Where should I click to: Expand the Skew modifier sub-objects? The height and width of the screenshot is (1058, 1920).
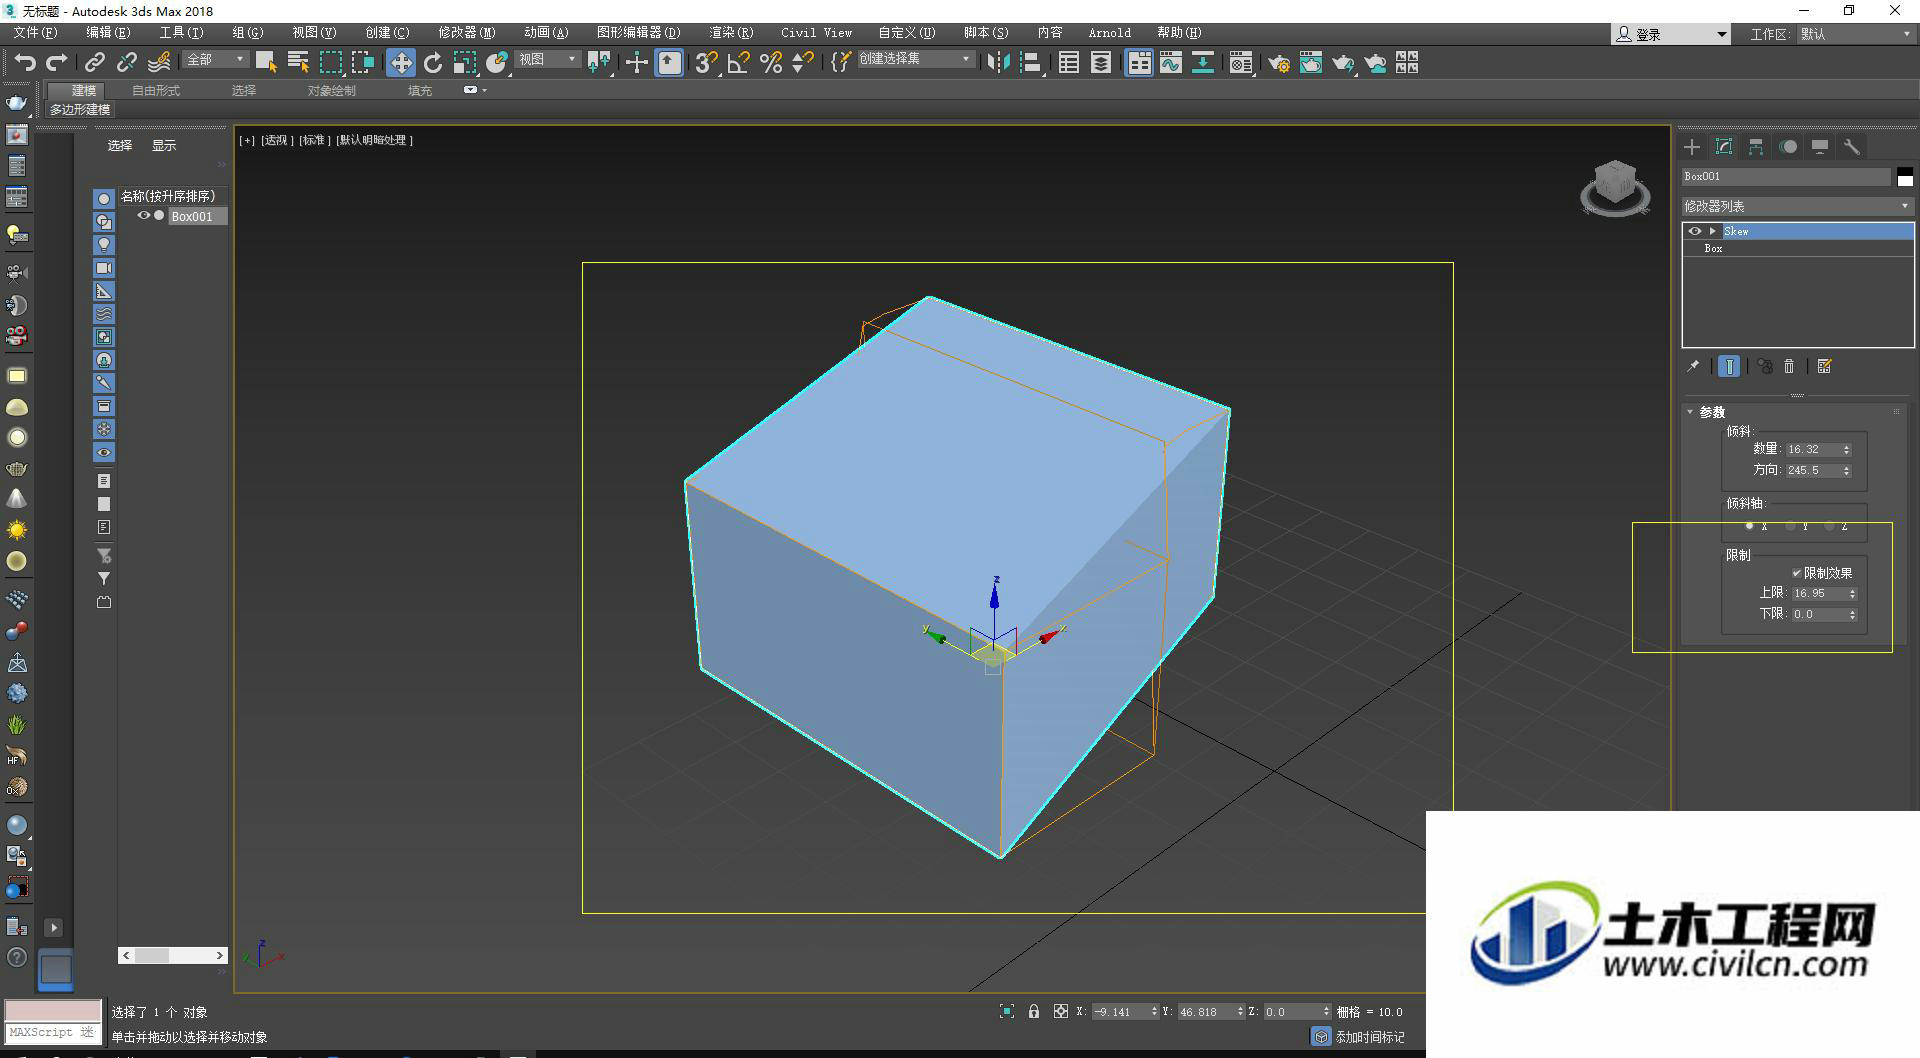tap(1713, 231)
